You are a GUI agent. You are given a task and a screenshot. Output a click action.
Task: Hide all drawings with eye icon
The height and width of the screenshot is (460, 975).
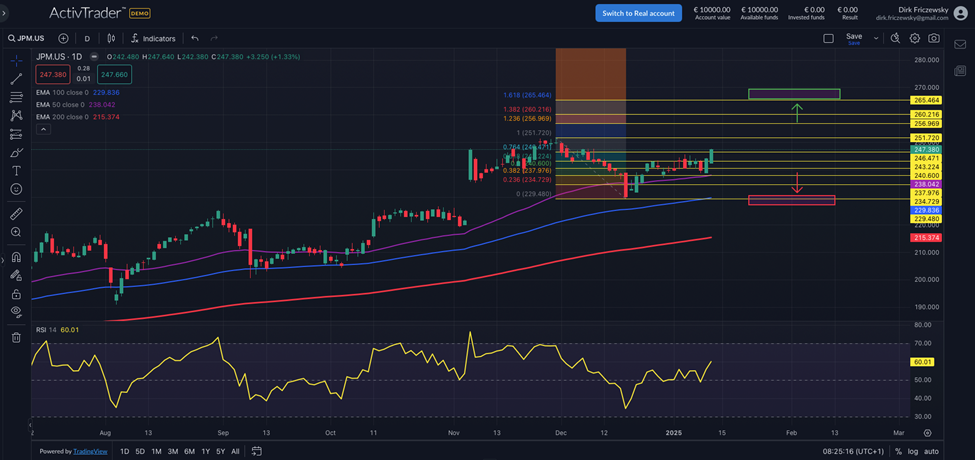(16, 312)
